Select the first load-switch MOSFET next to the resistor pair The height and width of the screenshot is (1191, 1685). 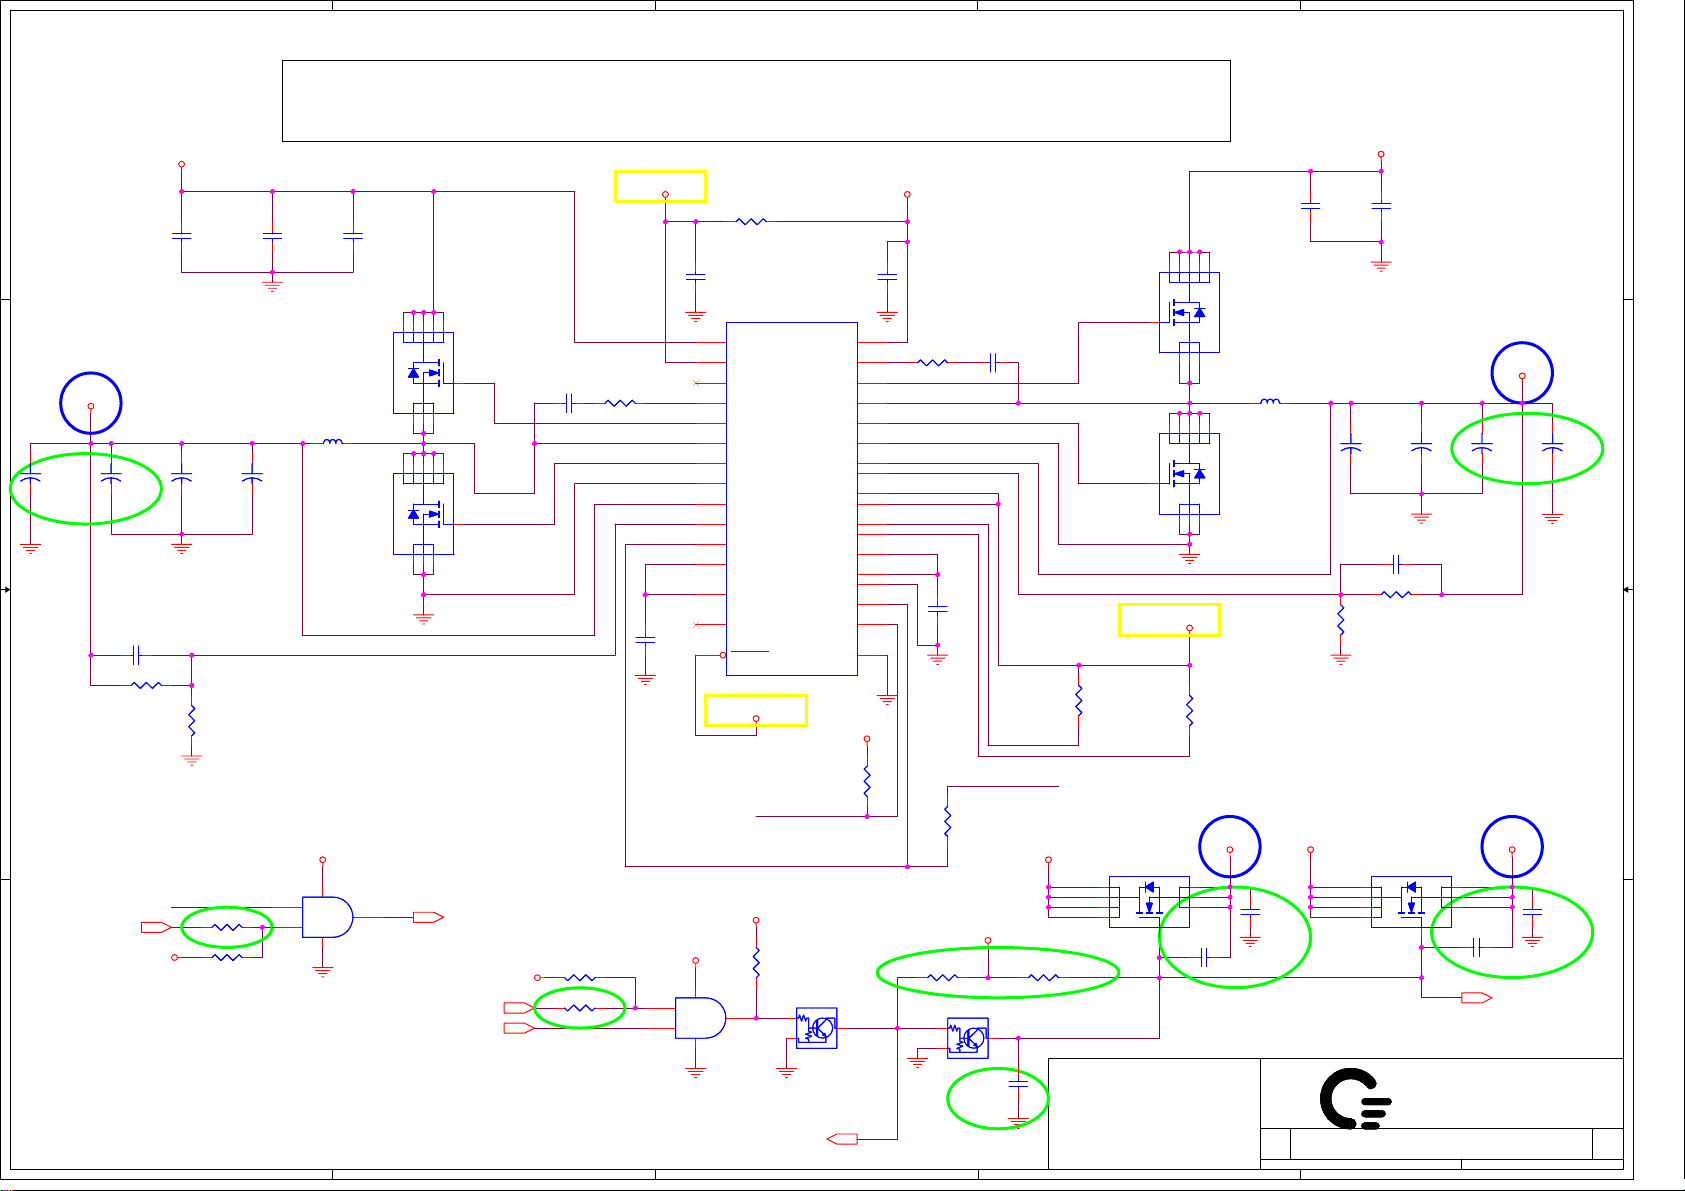pyautogui.click(x=1149, y=902)
